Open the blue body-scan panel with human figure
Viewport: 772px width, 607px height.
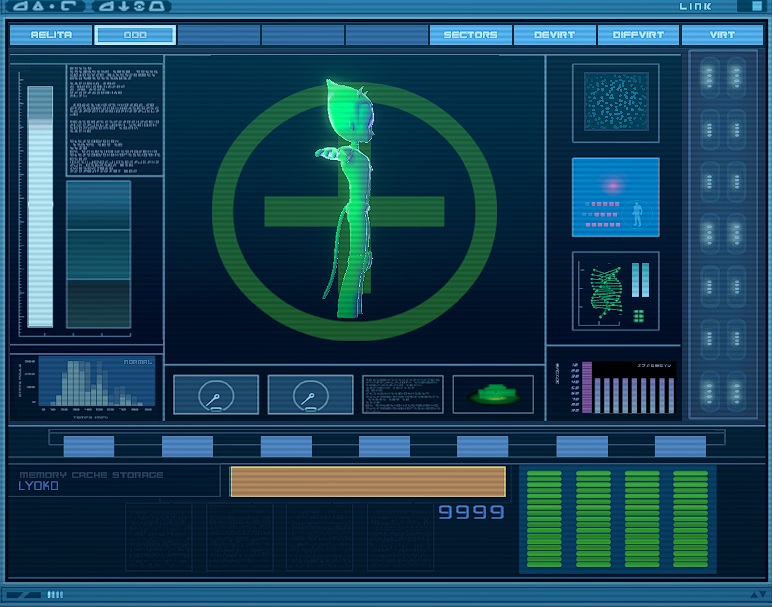click(x=615, y=197)
